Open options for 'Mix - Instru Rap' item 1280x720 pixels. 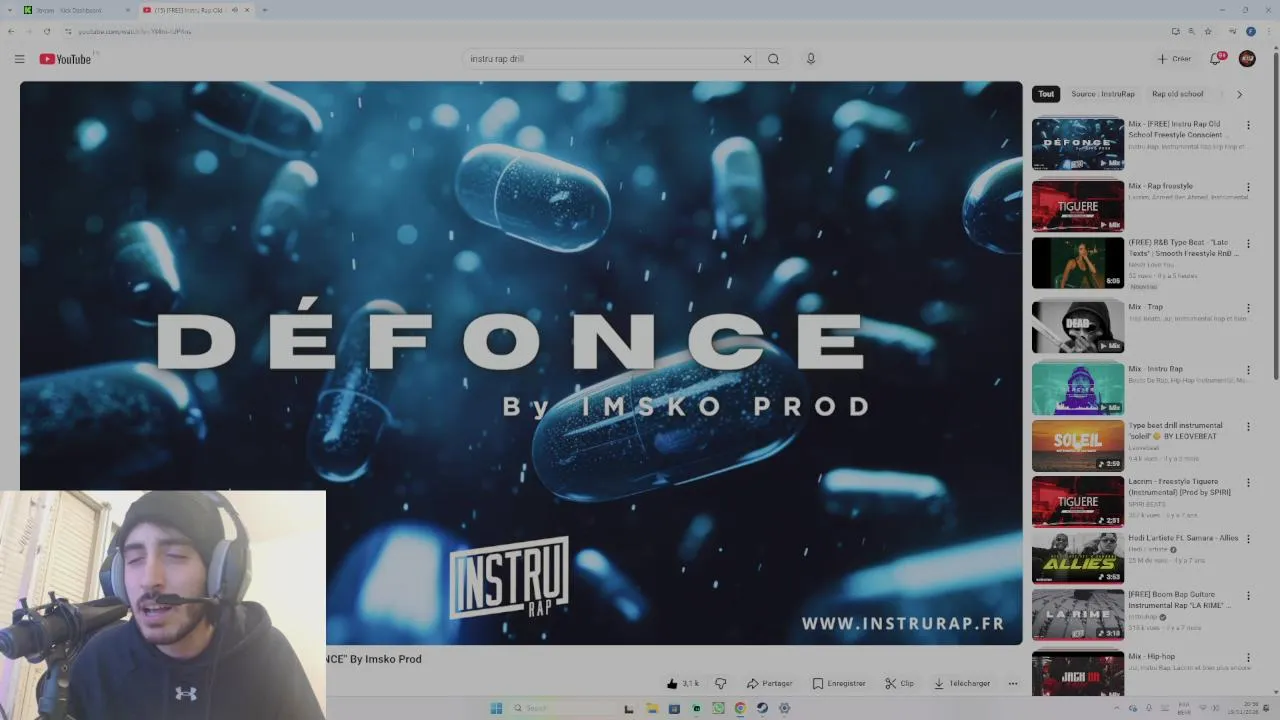pyautogui.click(x=1248, y=370)
